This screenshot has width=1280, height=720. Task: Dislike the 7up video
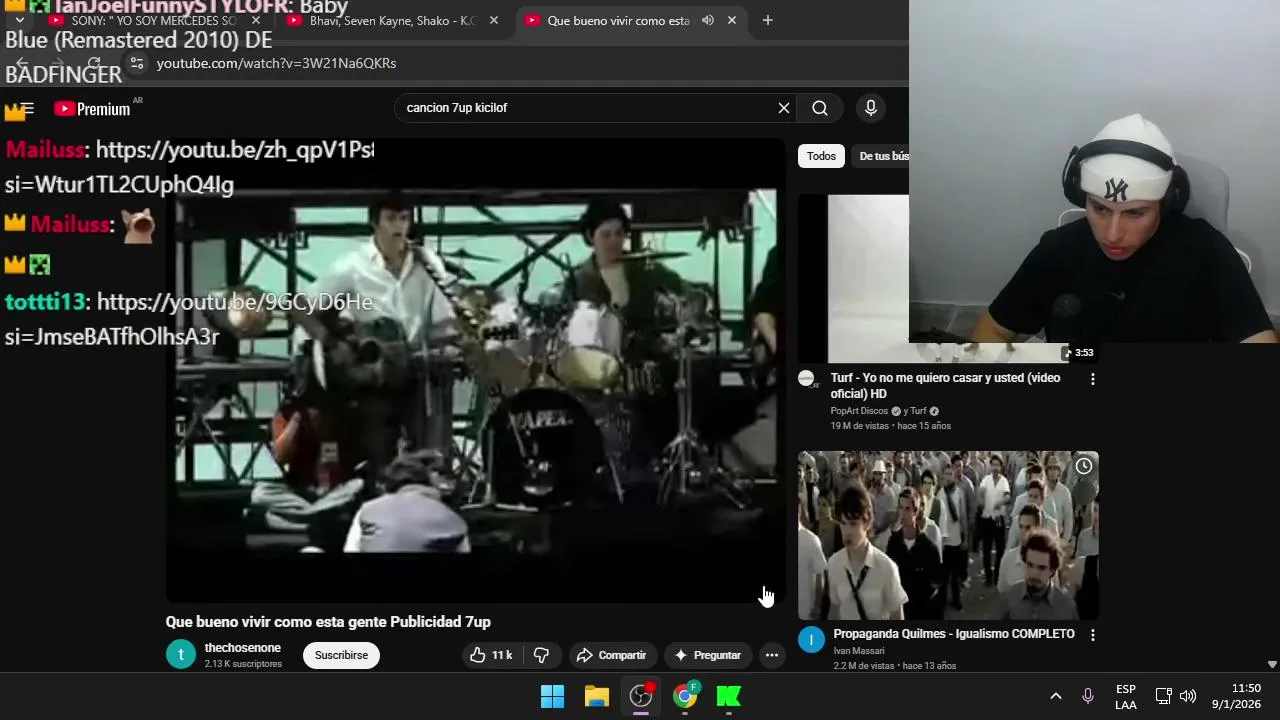[x=541, y=655]
